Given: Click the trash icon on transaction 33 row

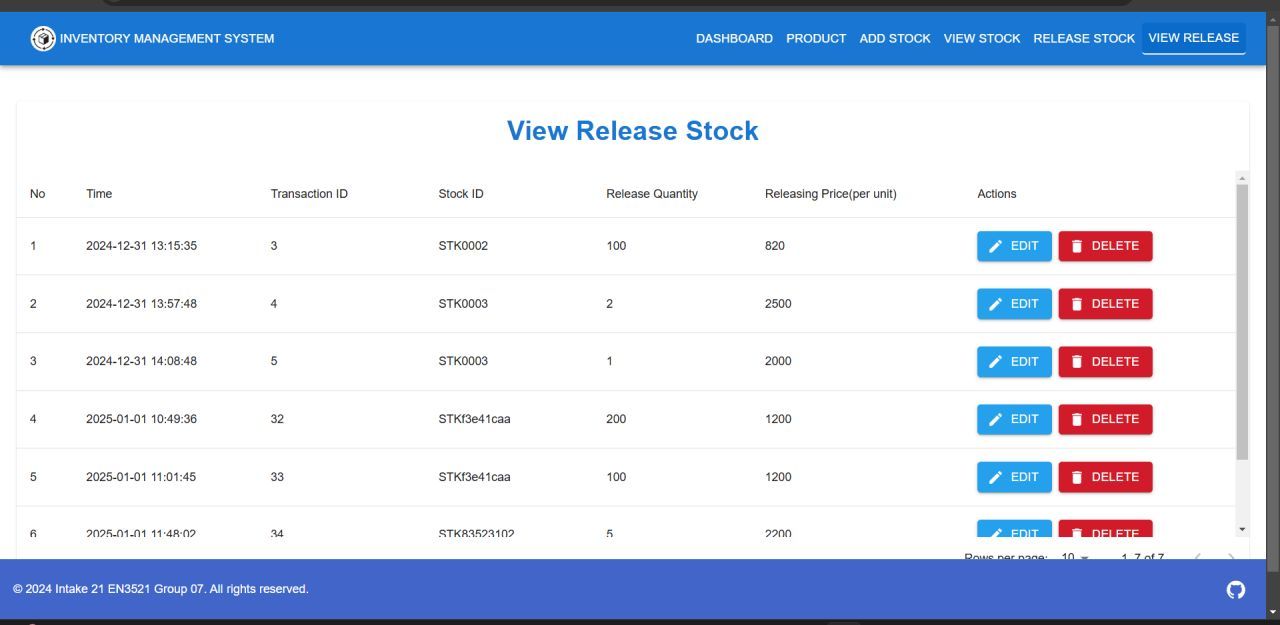Looking at the screenshot, I should point(1077,477).
